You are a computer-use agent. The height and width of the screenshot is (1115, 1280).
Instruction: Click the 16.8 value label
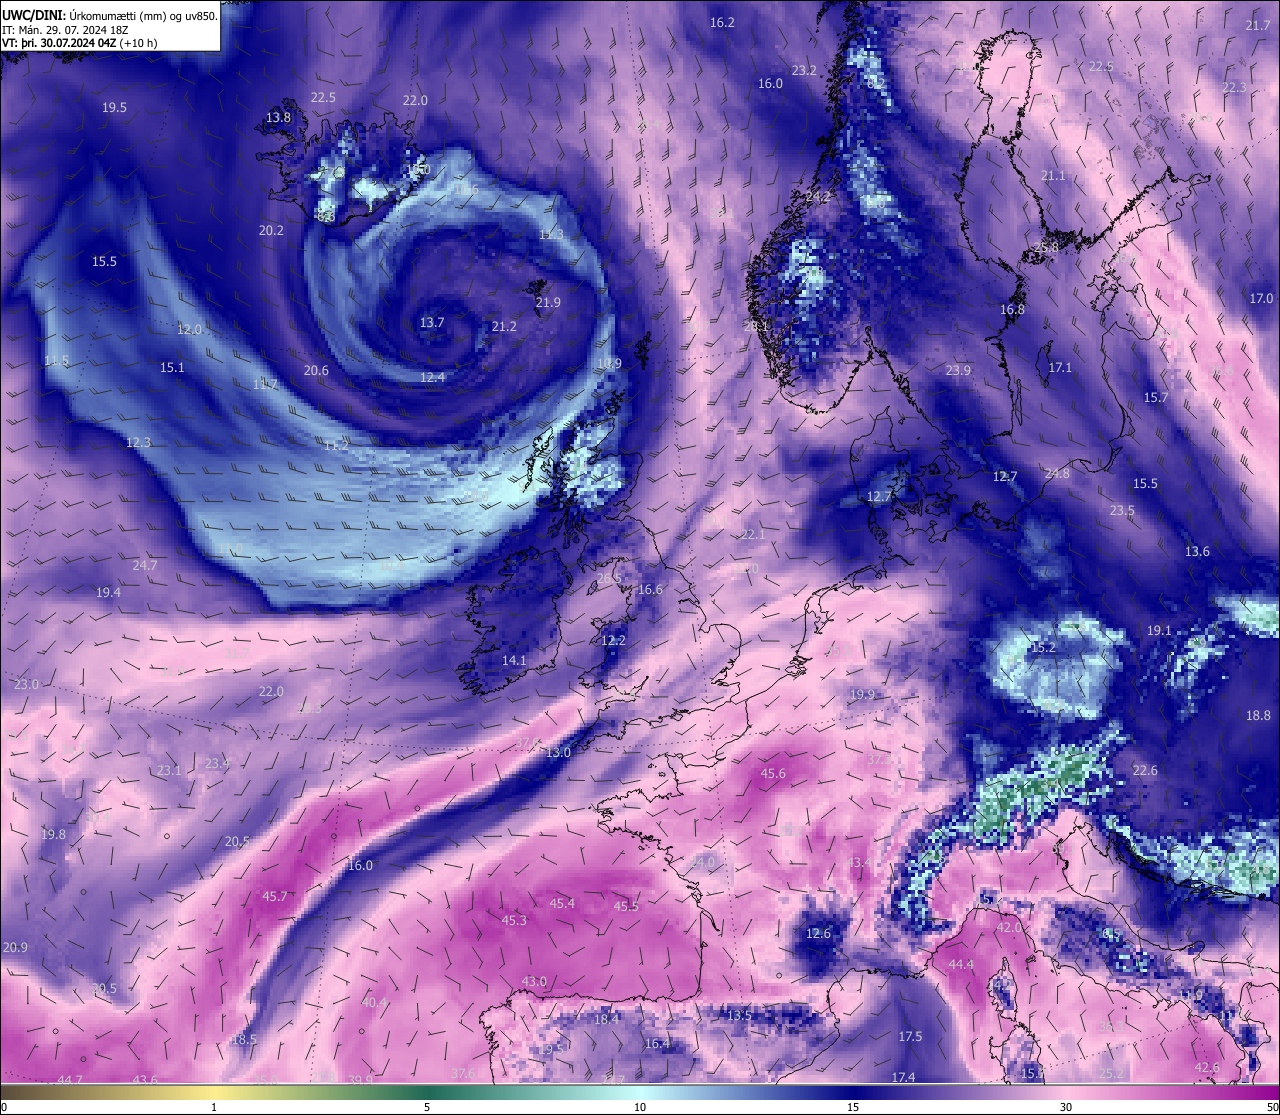pyautogui.click(x=1012, y=309)
